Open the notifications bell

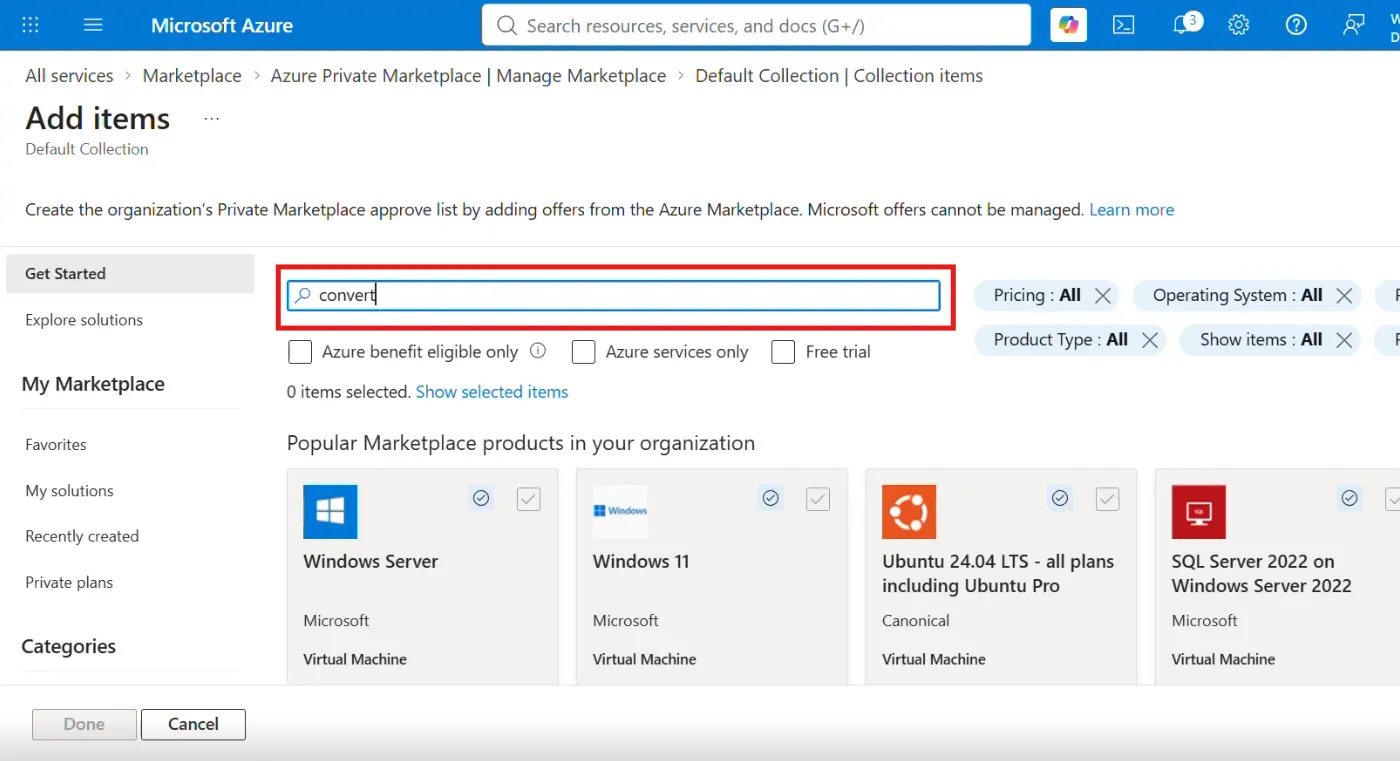(x=1183, y=25)
